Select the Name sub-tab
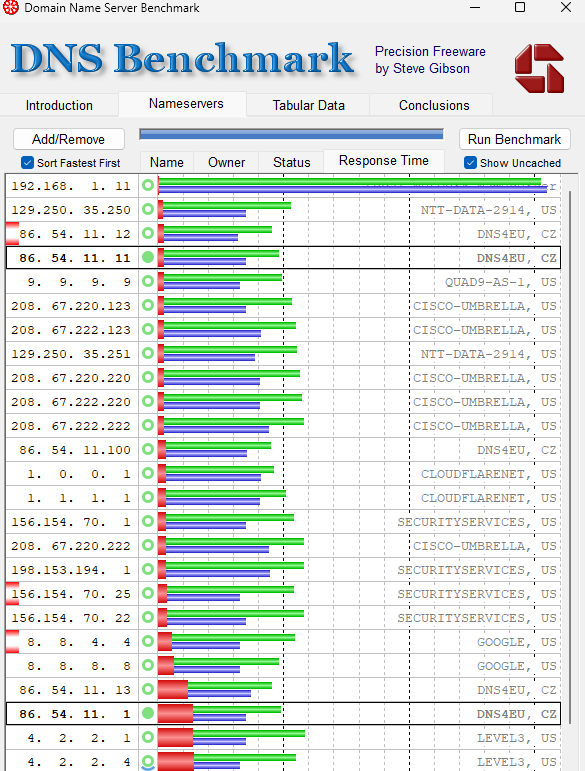The width and height of the screenshot is (585, 771). coord(167,162)
